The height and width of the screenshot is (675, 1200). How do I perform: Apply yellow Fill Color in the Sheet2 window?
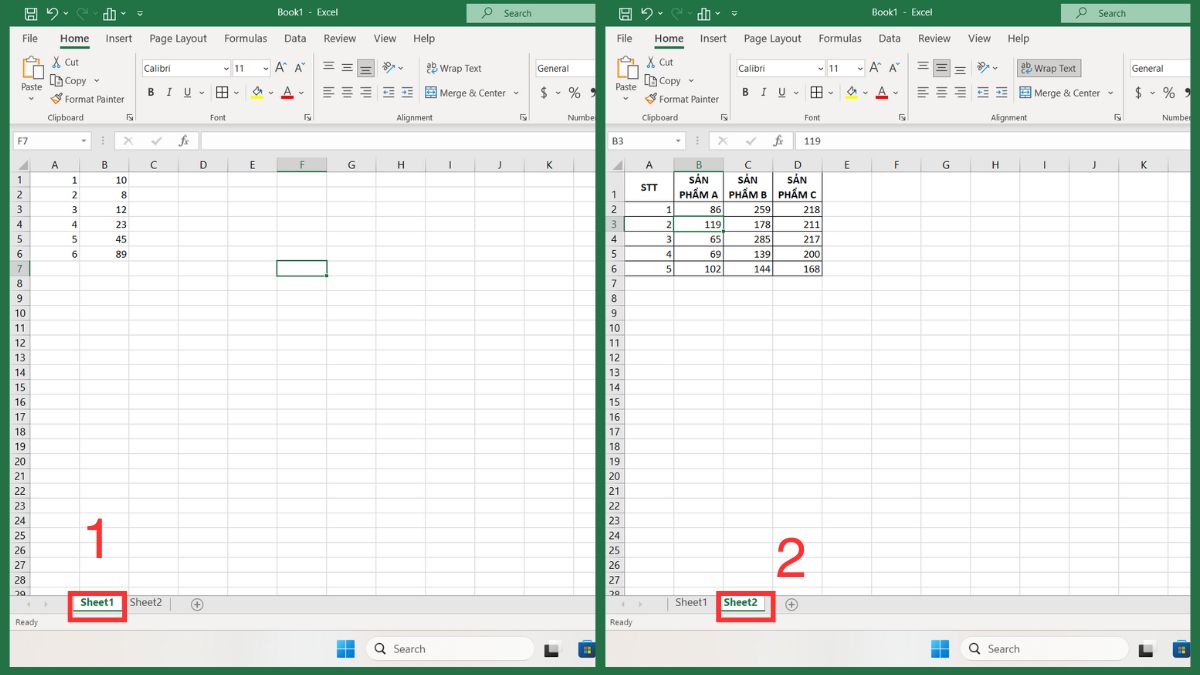(851, 92)
